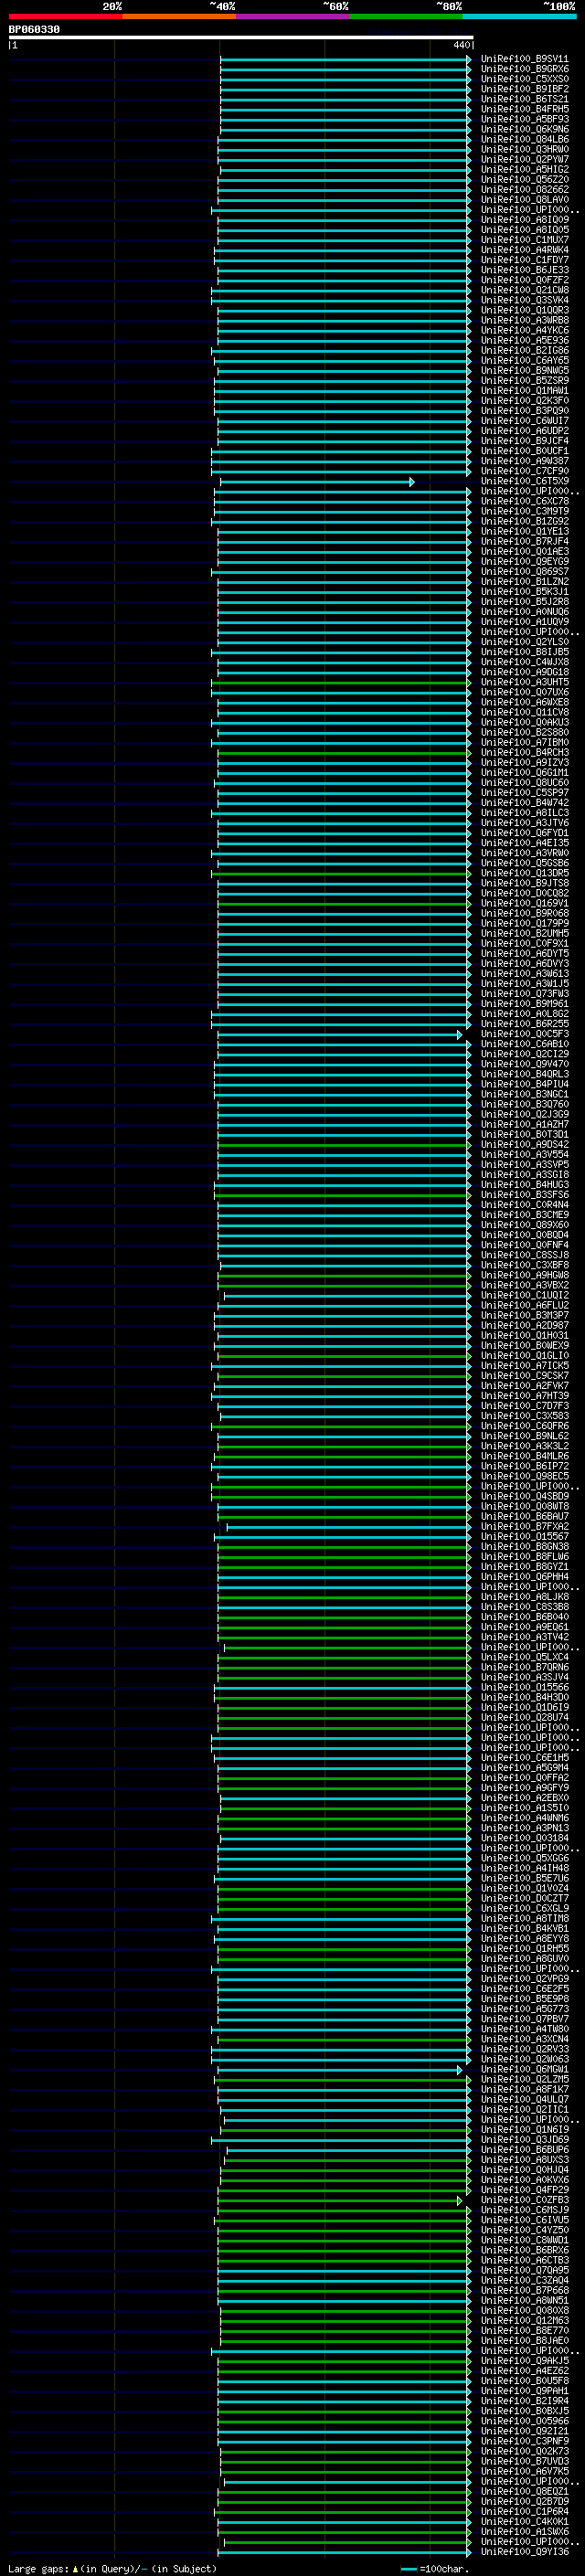This screenshot has height=2576, width=585.
Task: Select hit label UniRef100_C1P6R4
Action: click(x=525, y=2511)
